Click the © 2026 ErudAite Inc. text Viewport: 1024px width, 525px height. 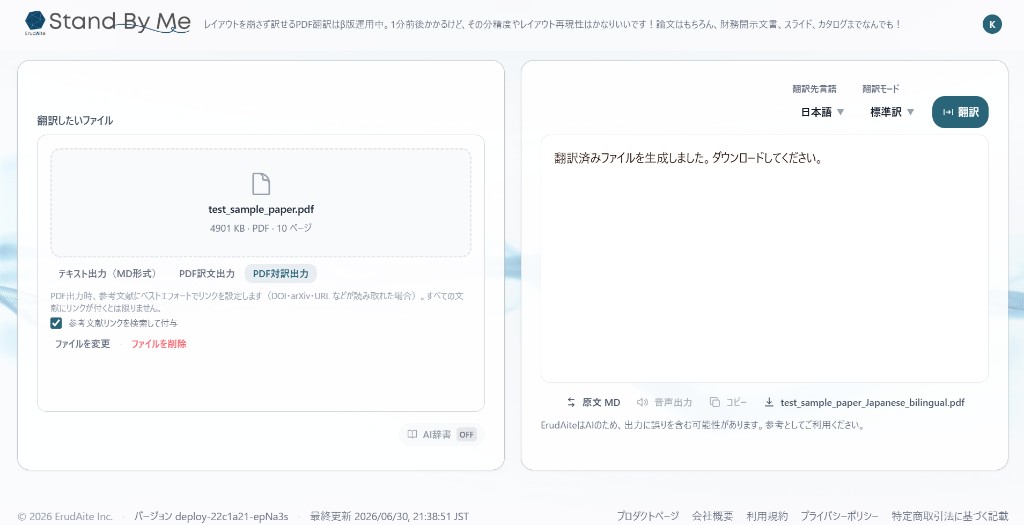pos(65,517)
